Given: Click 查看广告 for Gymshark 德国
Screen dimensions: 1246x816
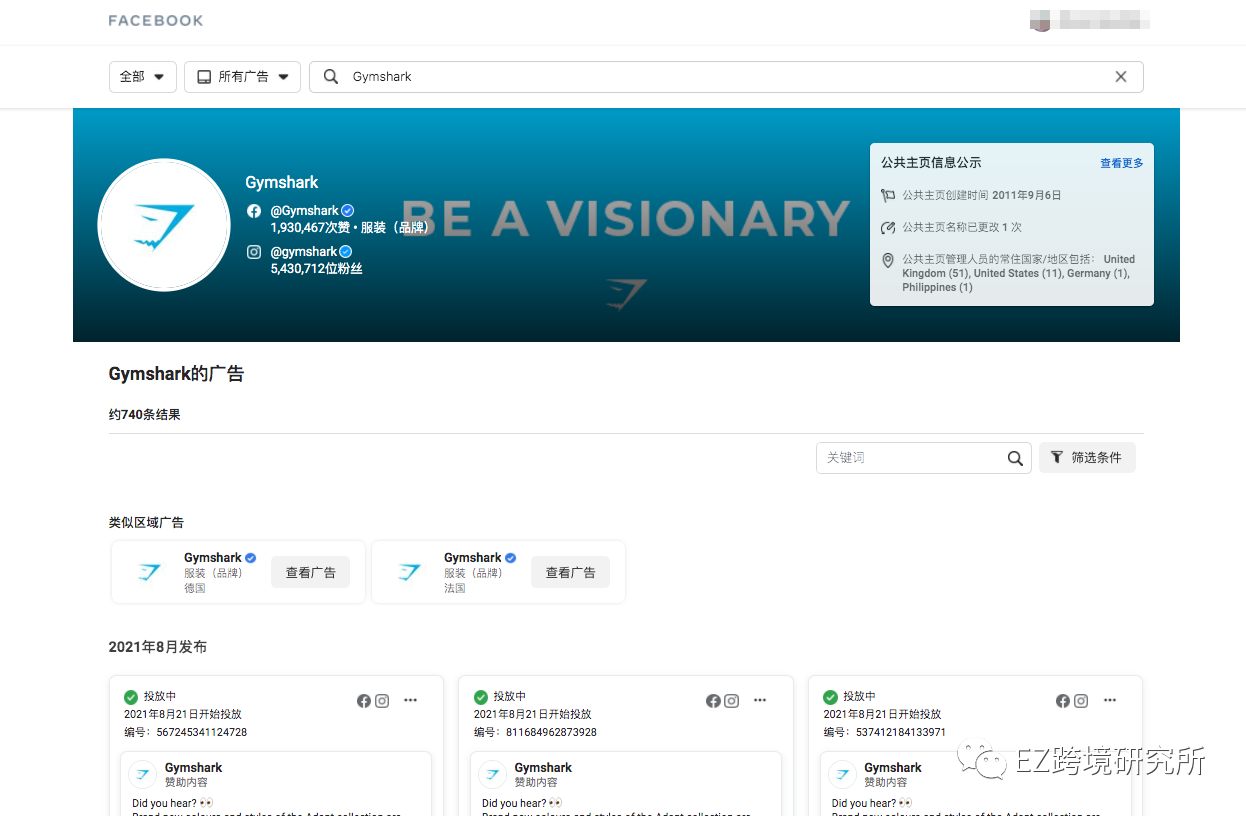Looking at the screenshot, I should click(310, 573).
